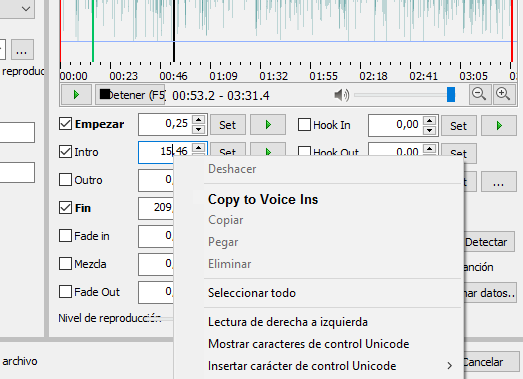523x379 pixels.
Task: Click the speaker volume icon
Action: pyautogui.click(x=342, y=95)
